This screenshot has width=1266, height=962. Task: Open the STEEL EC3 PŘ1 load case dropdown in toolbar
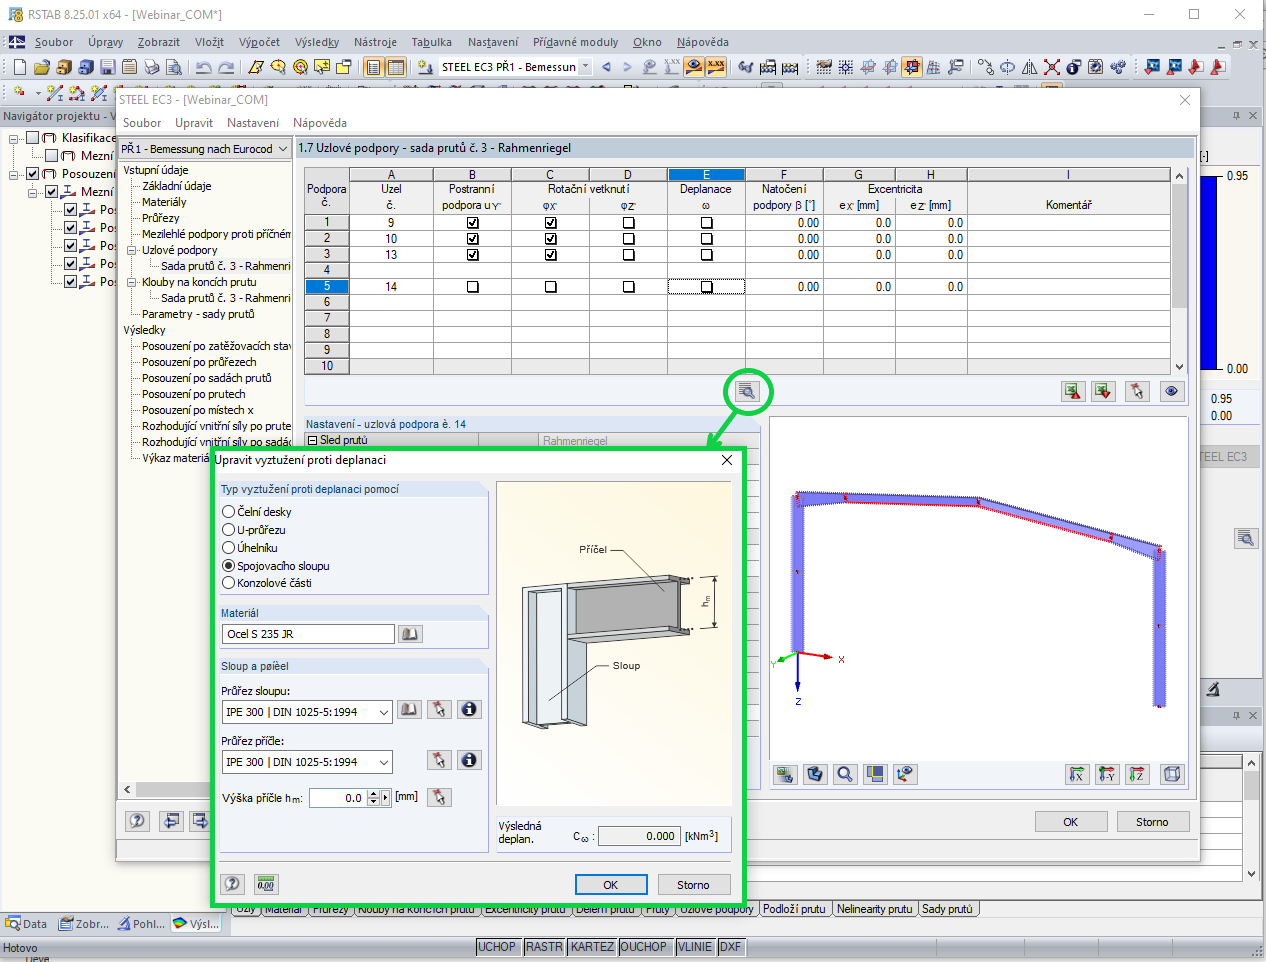585,67
